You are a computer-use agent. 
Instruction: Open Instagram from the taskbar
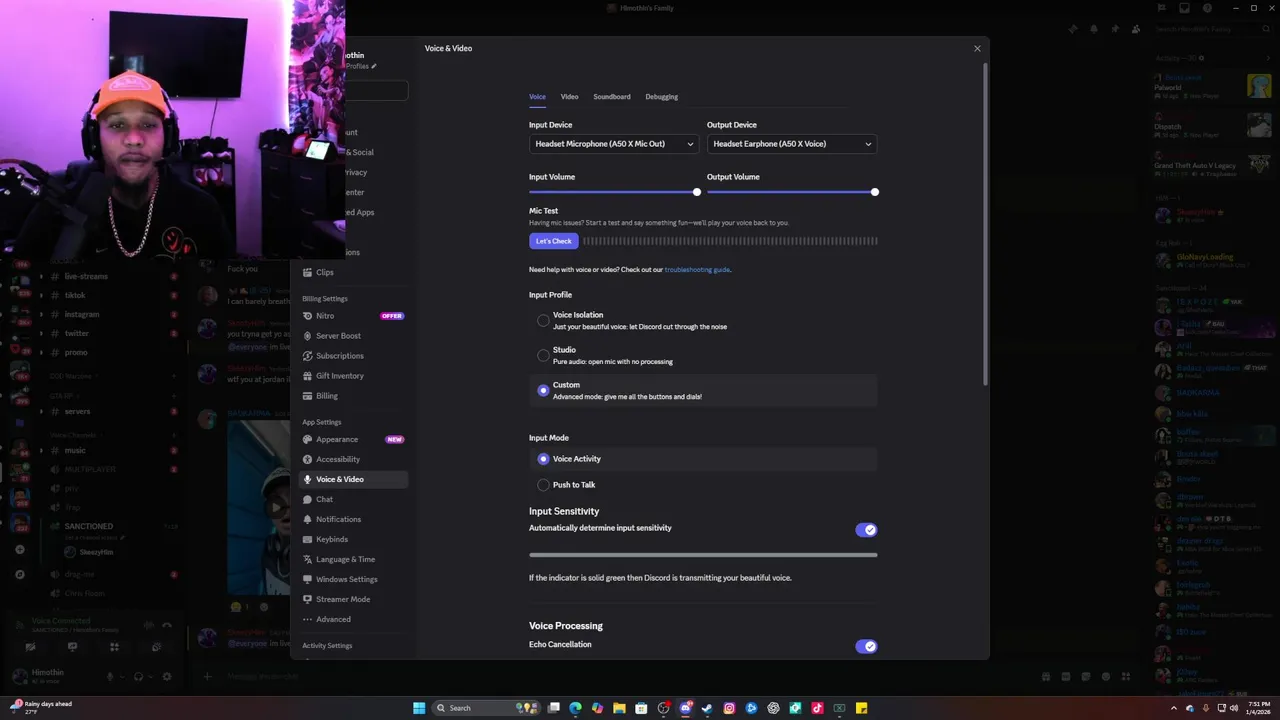[729, 708]
